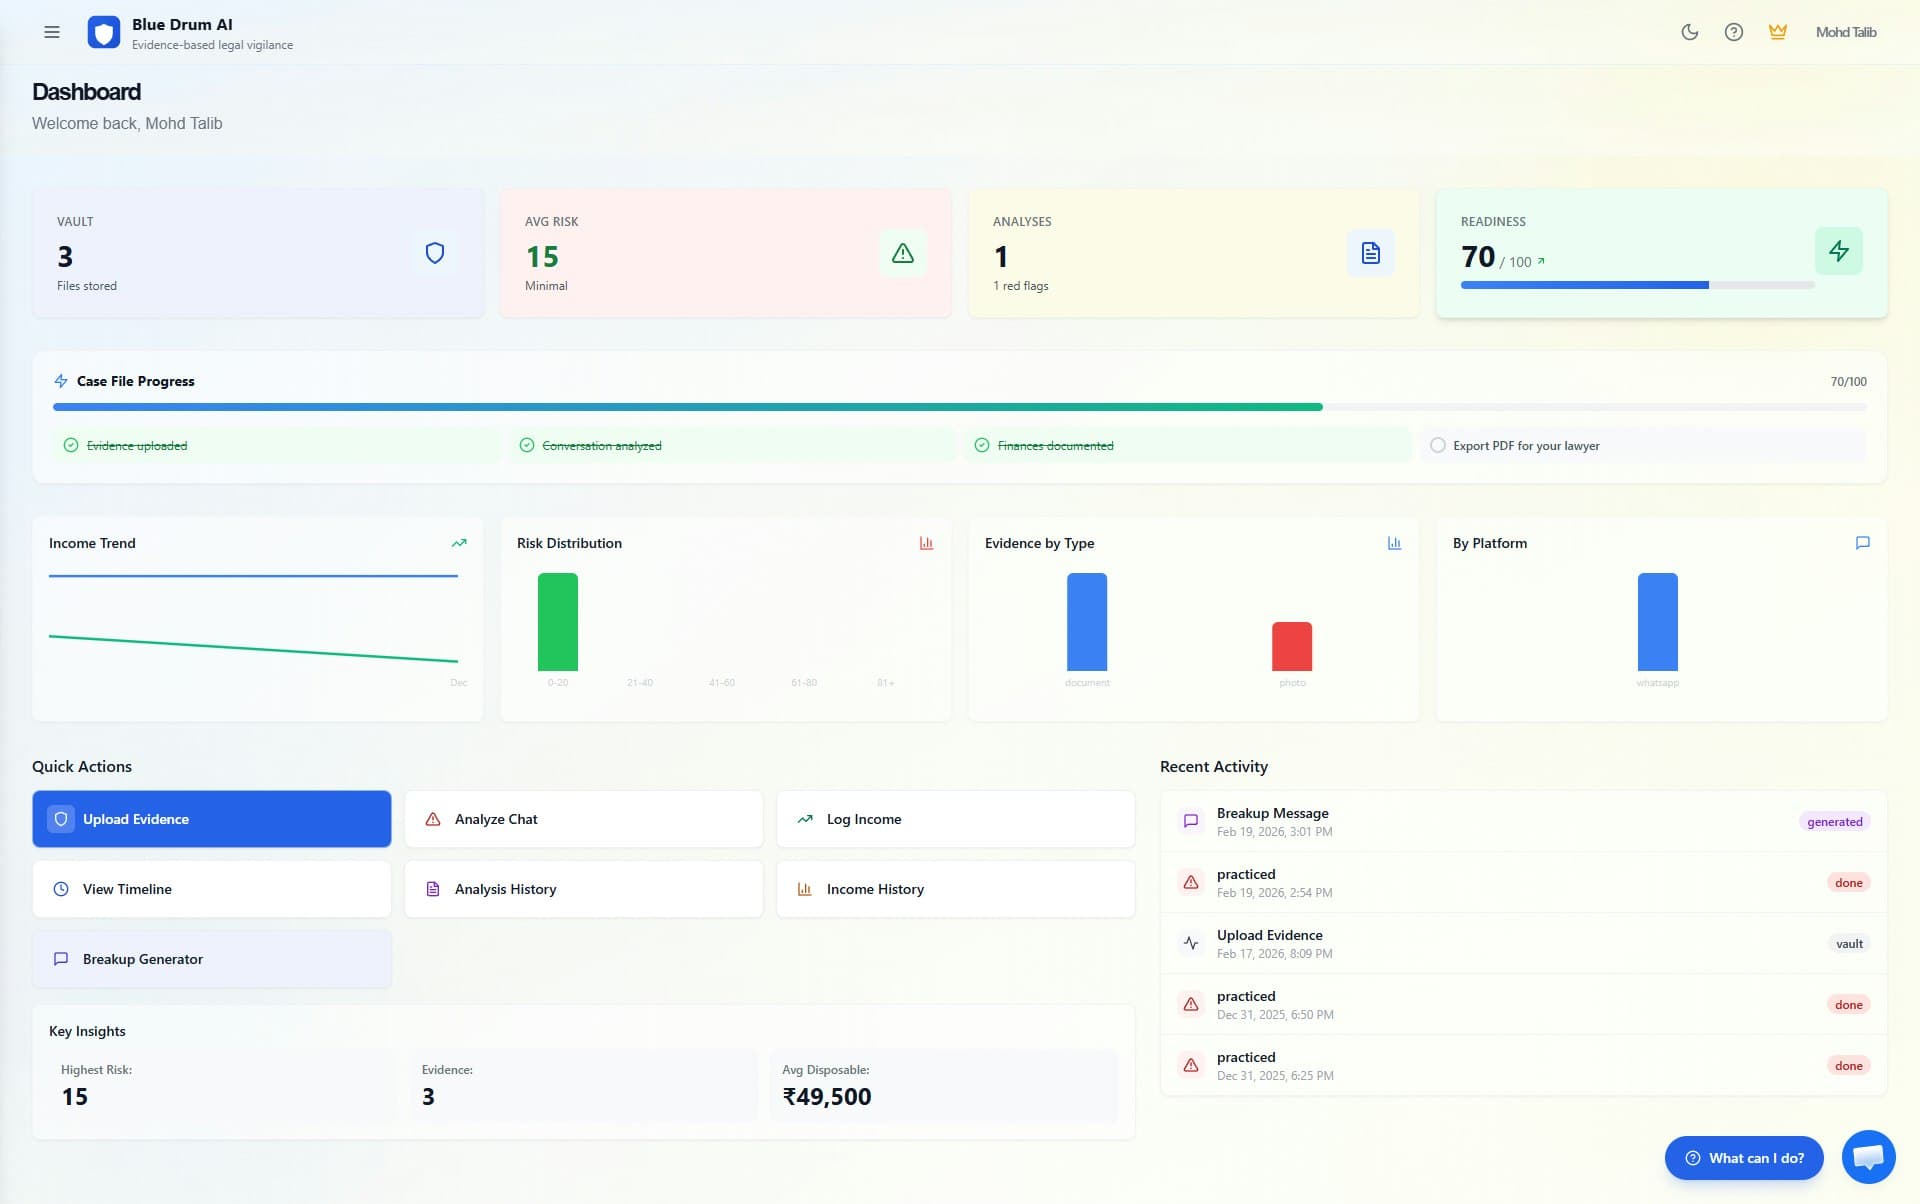Open the document icon on the Analyses card
The height and width of the screenshot is (1204, 1920).
point(1370,253)
